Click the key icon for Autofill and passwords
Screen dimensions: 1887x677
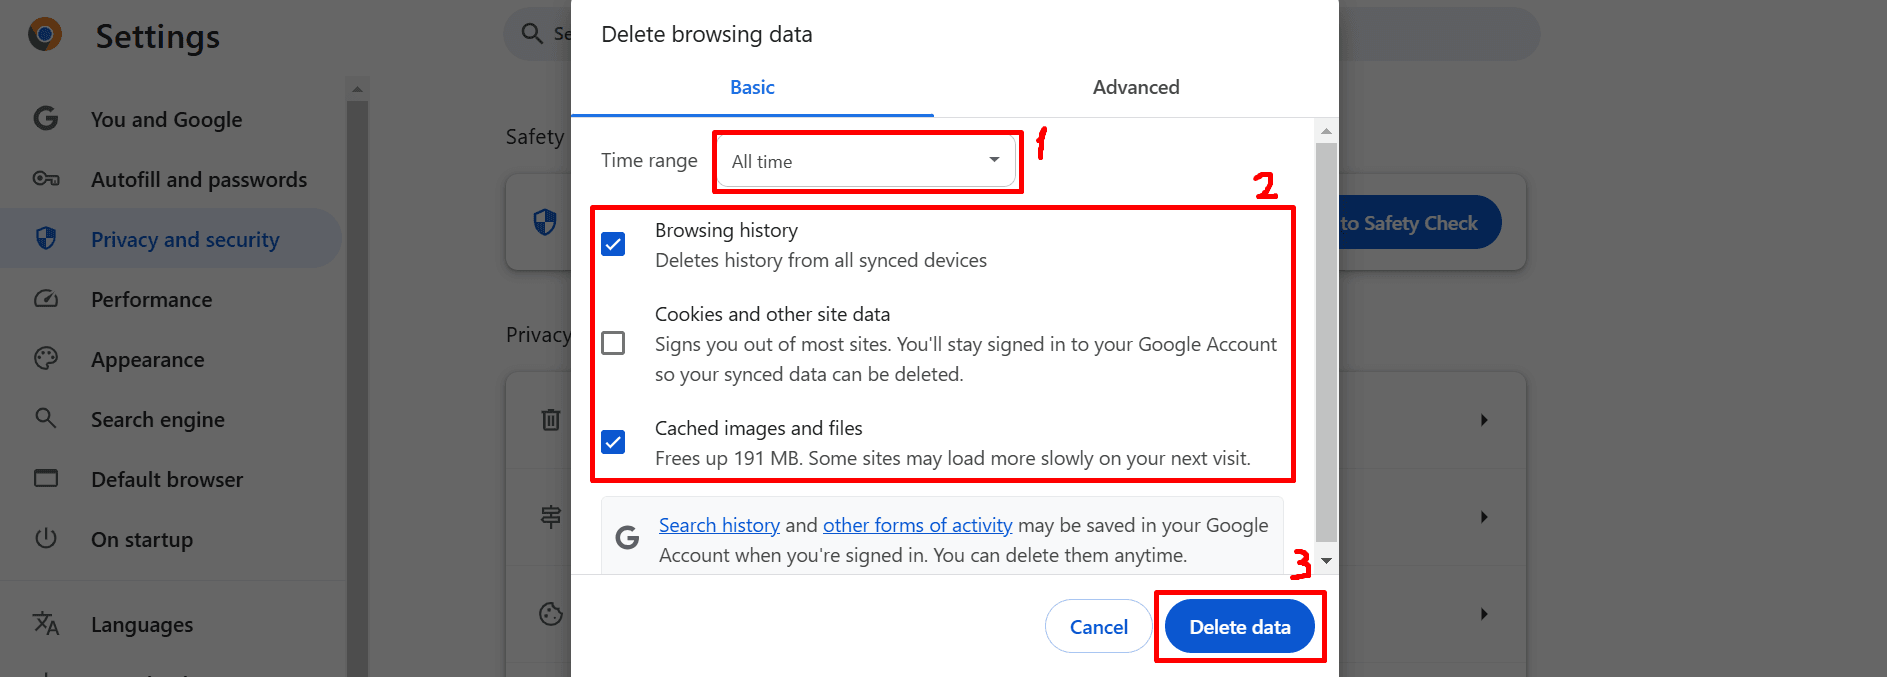pyautogui.click(x=46, y=179)
